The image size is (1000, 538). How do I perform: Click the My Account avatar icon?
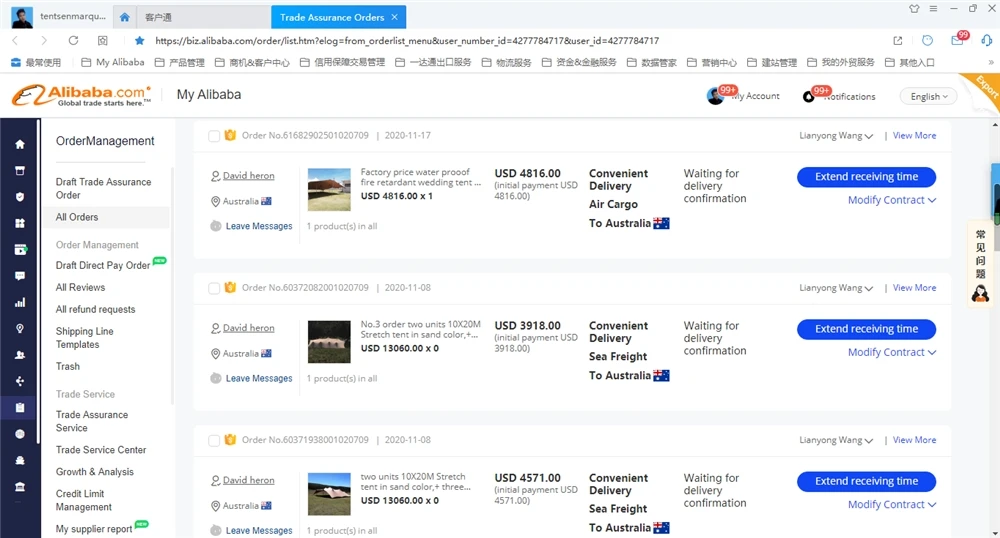tap(715, 96)
